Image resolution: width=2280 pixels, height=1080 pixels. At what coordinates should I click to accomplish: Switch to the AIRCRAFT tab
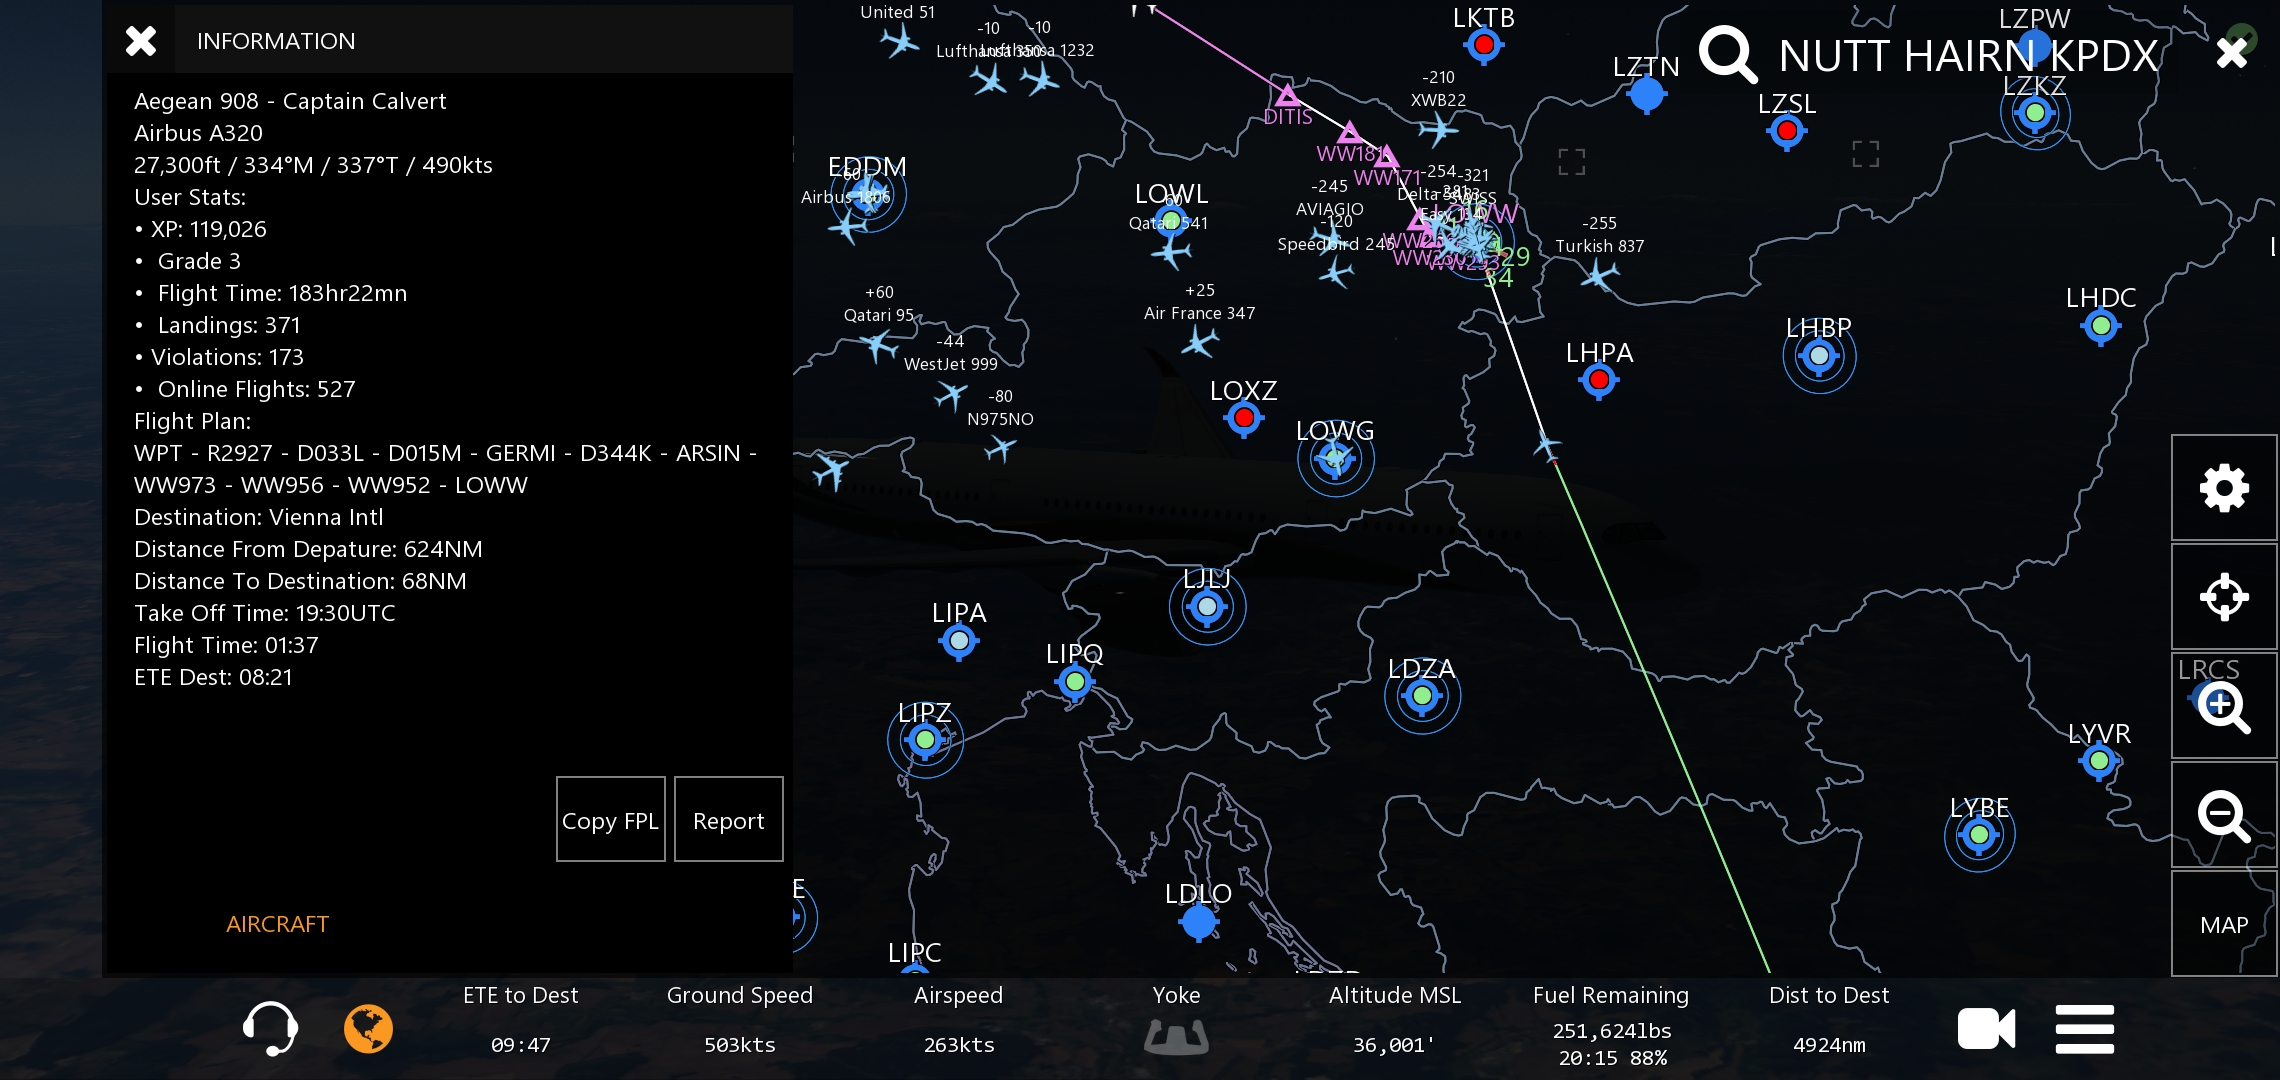[x=277, y=924]
